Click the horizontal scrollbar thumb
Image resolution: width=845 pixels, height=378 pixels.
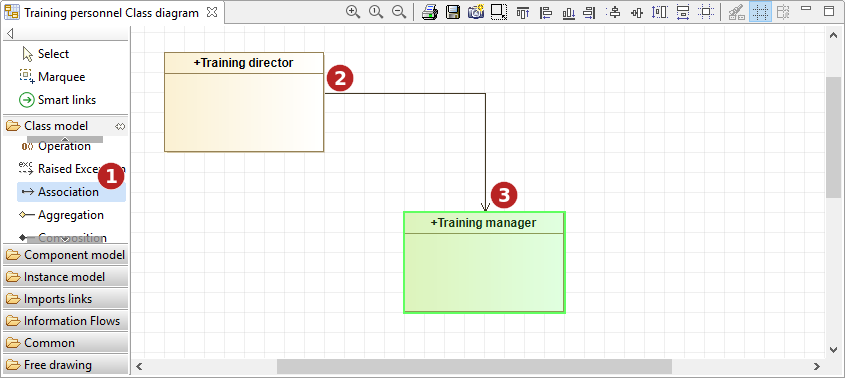pyautogui.click(x=474, y=367)
